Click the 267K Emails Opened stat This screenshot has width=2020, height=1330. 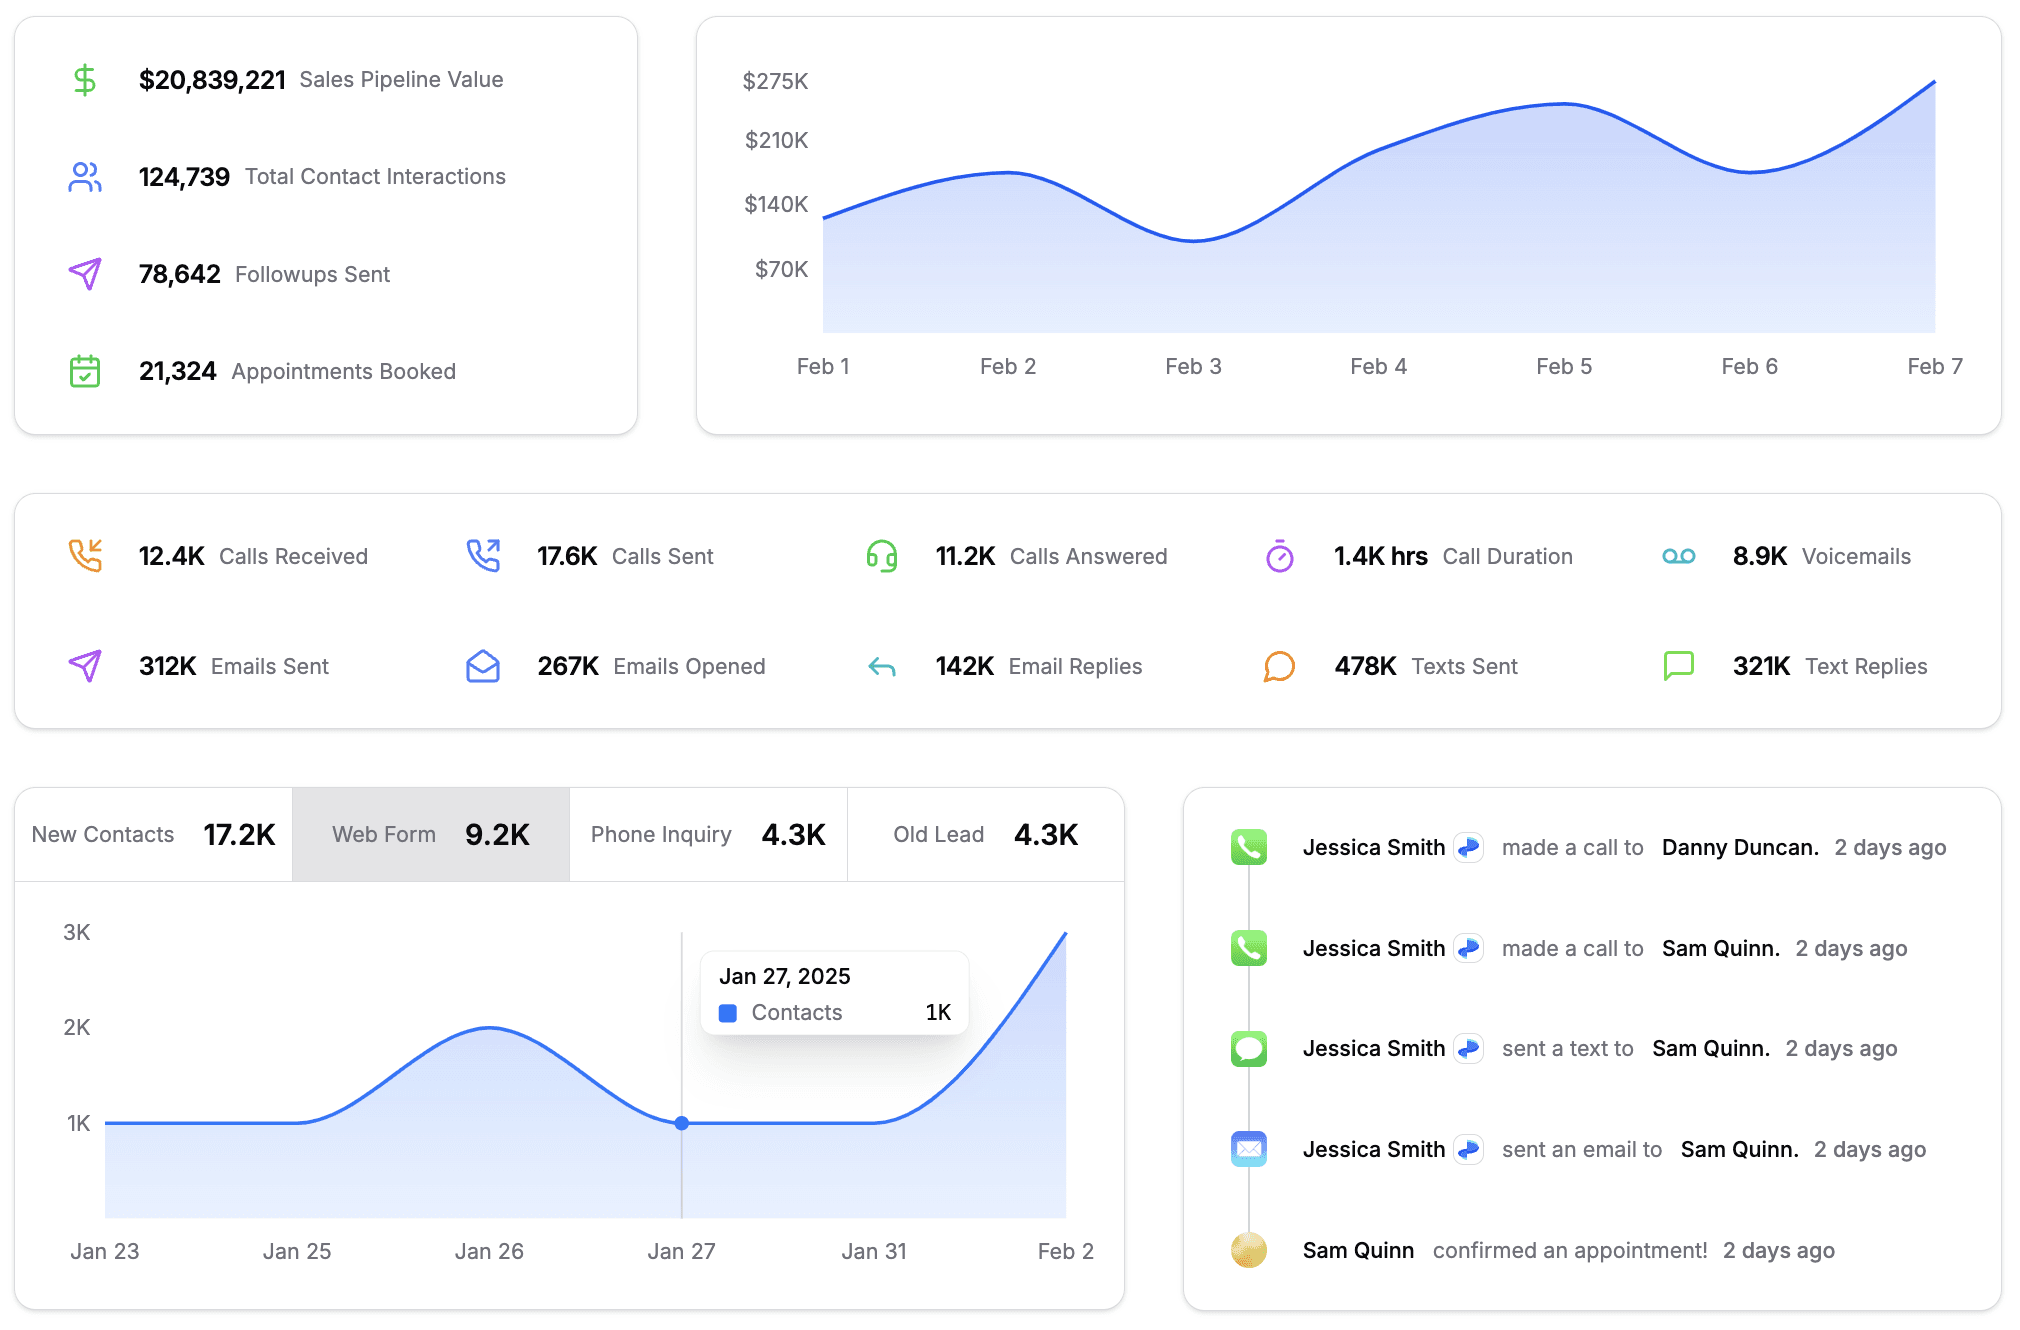(x=568, y=666)
